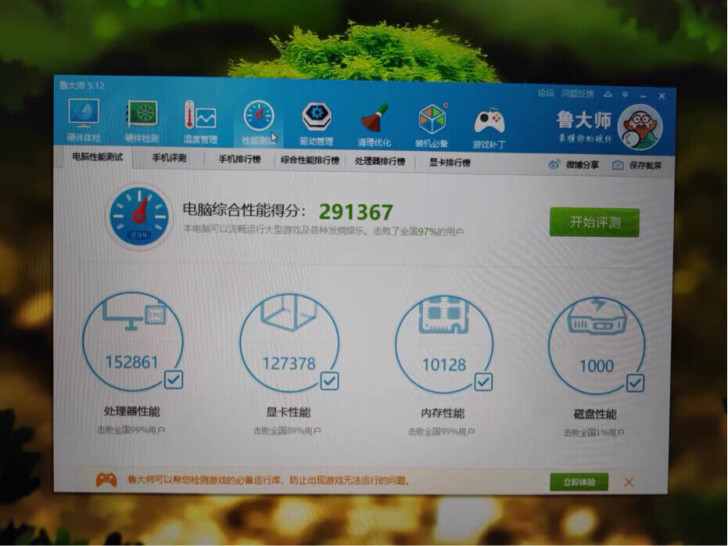
Task: Switch to 综合性能排行榜 tab
Action: tap(310, 160)
